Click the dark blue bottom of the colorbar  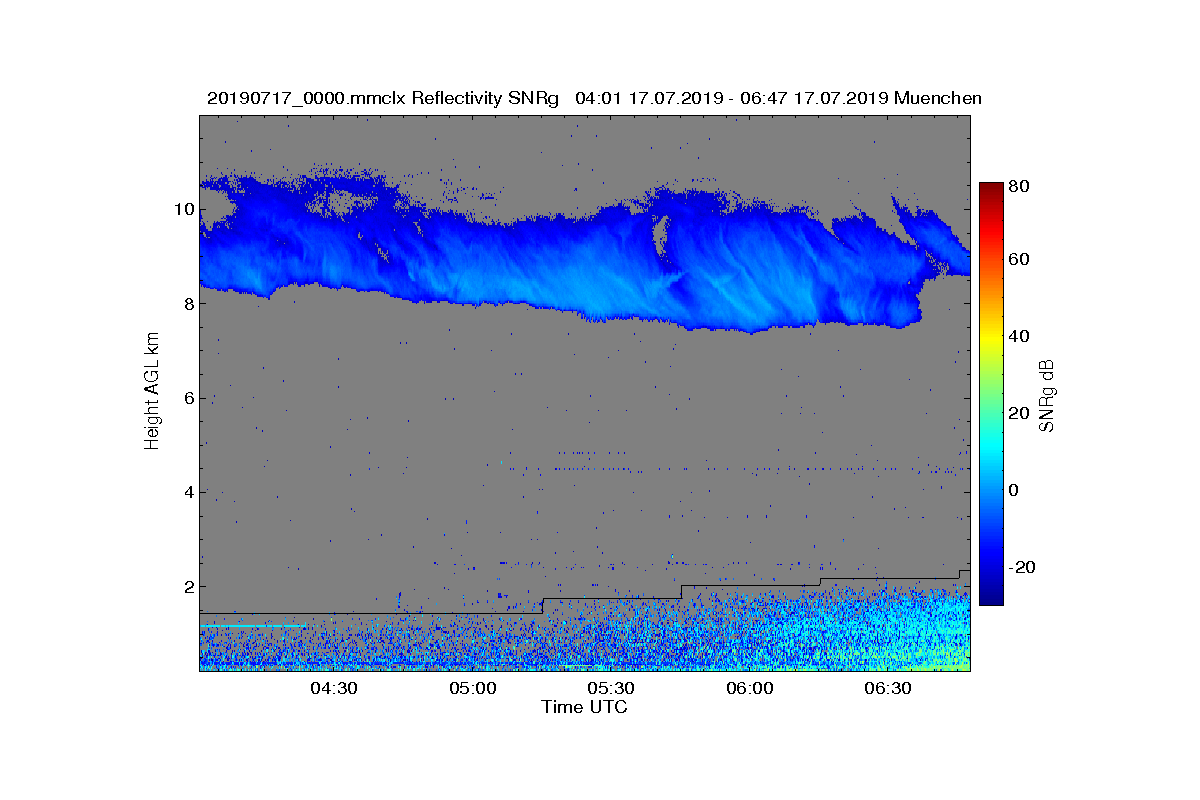(991, 598)
